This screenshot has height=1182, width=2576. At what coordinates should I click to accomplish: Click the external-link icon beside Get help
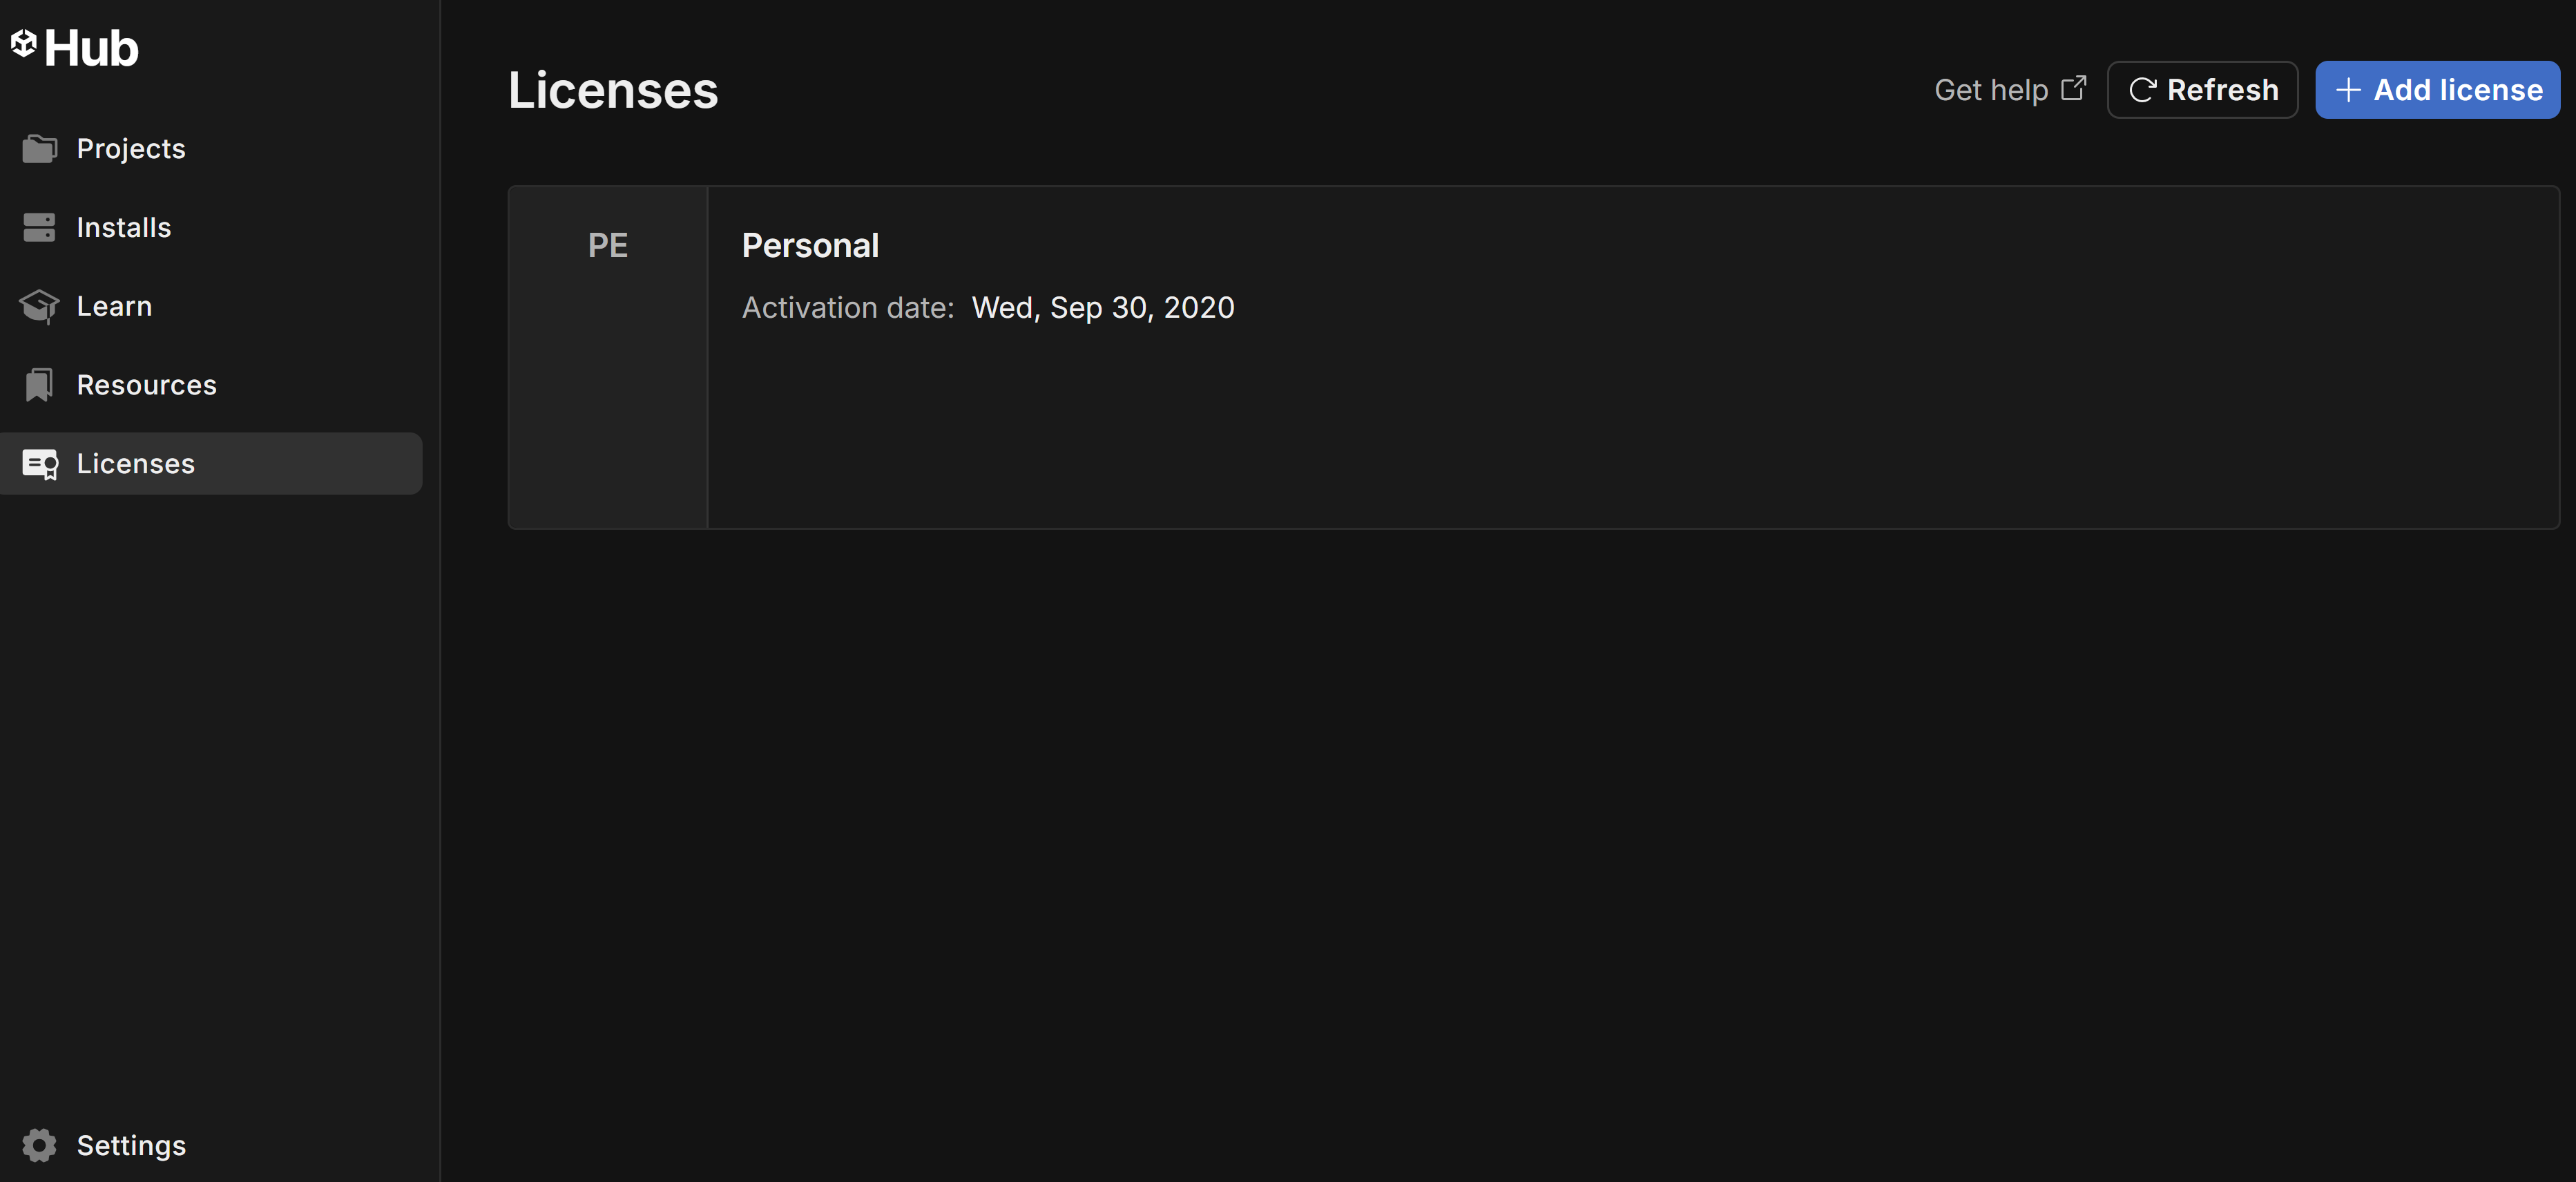click(2076, 87)
